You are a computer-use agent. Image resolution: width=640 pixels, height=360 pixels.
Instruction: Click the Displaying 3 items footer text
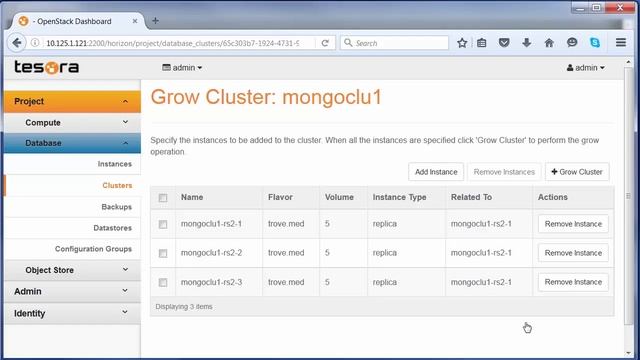(x=184, y=307)
